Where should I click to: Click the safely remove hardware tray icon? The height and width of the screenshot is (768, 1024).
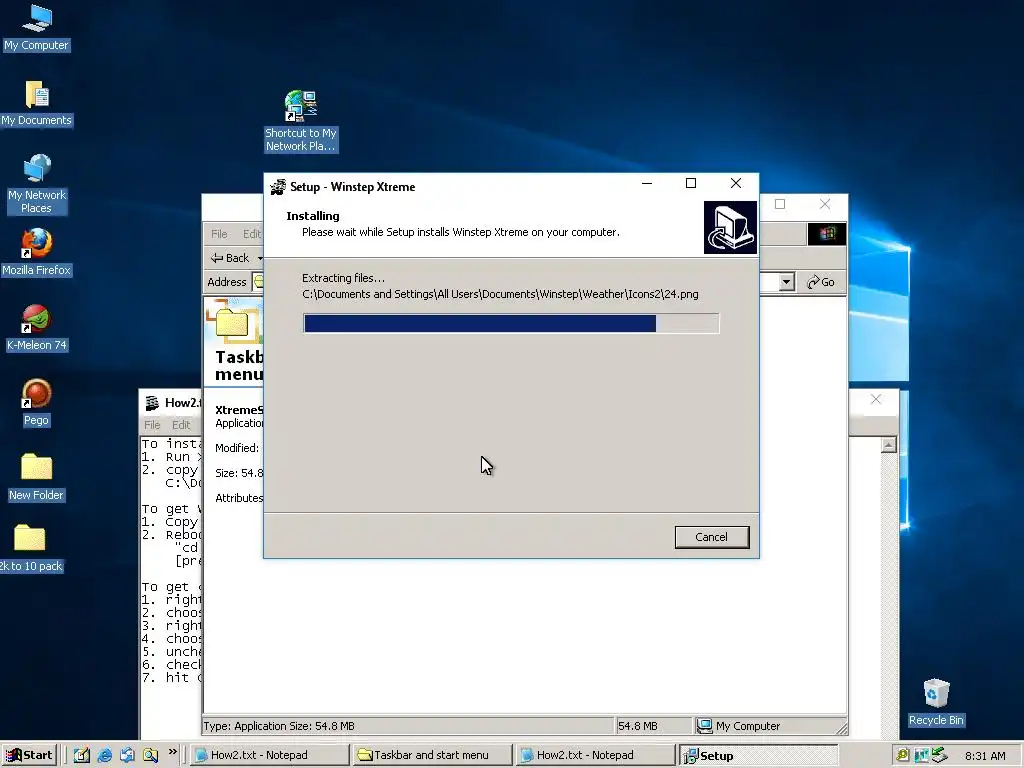pos(940,755)
